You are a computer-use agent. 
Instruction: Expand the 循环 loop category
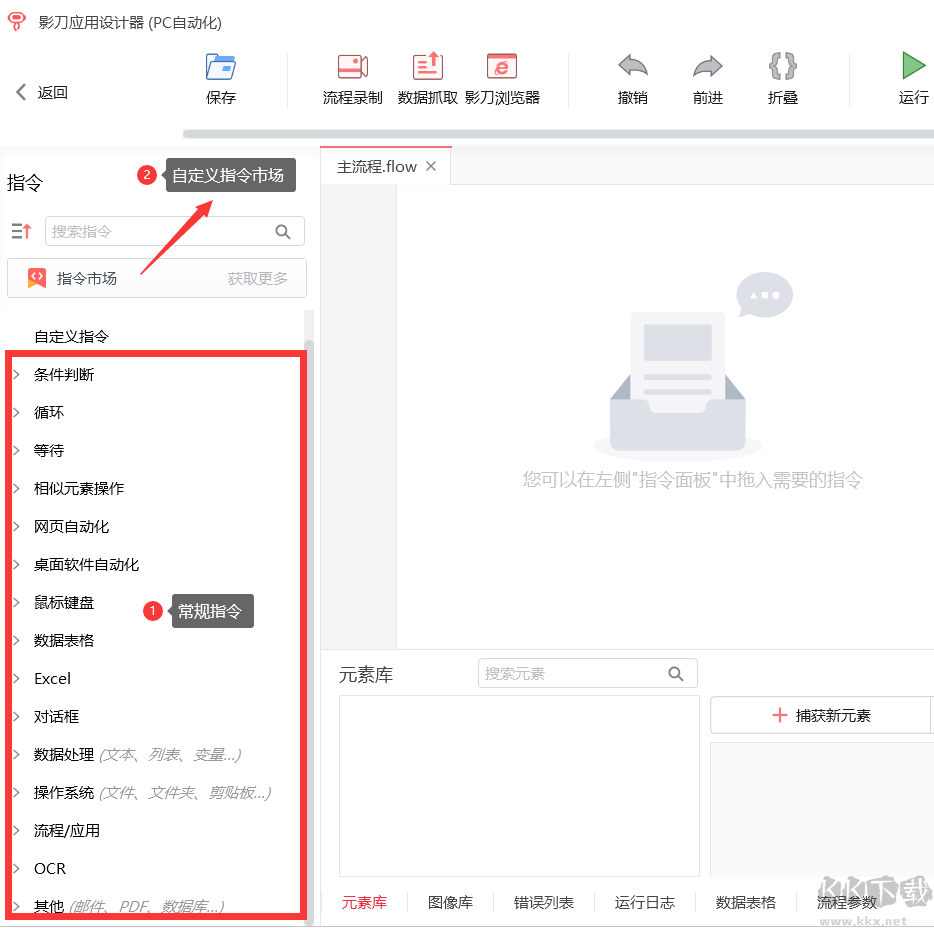pyautogui.click(x=48, y=412)
